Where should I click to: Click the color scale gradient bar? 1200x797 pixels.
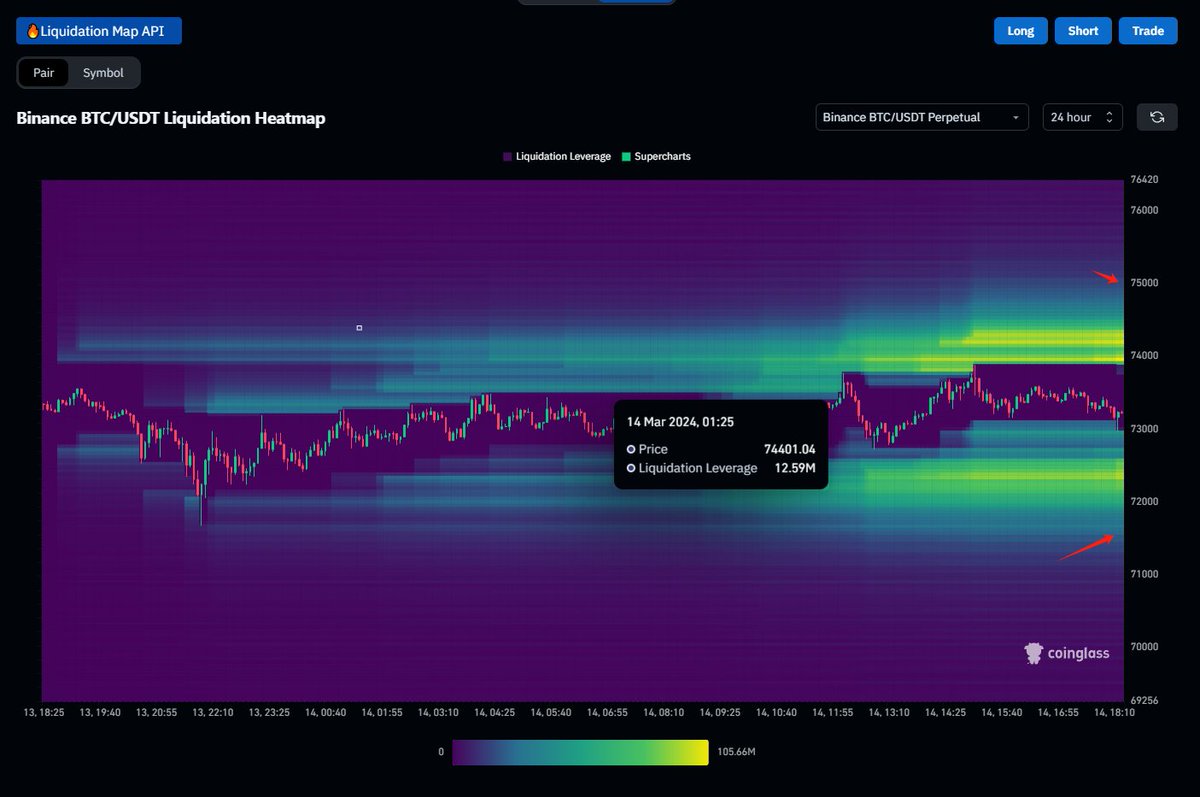click(580, 752)
